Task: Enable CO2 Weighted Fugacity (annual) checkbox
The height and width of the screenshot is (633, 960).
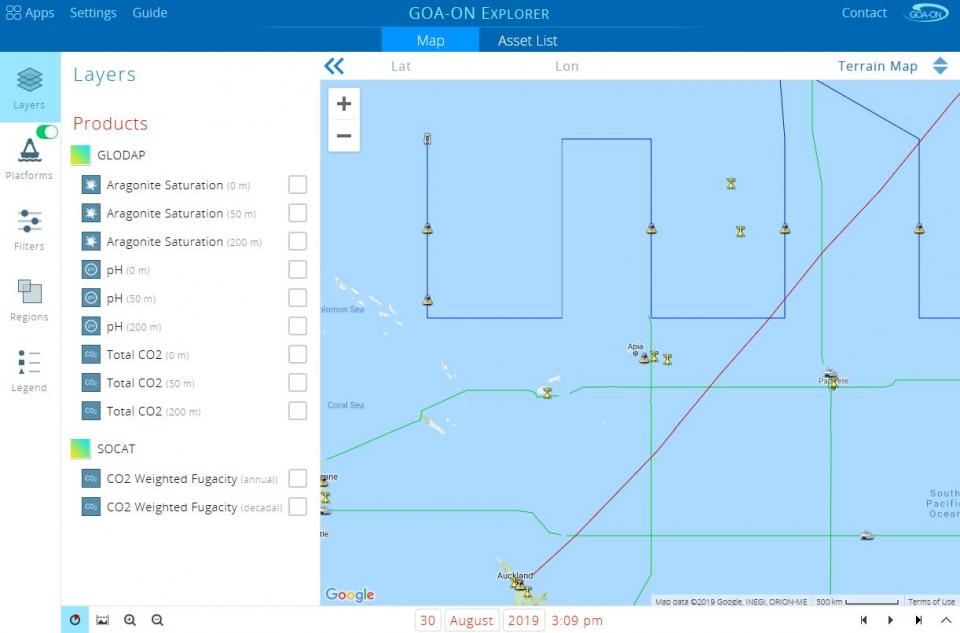Action: pyautogui.click(x=297, y=479)
